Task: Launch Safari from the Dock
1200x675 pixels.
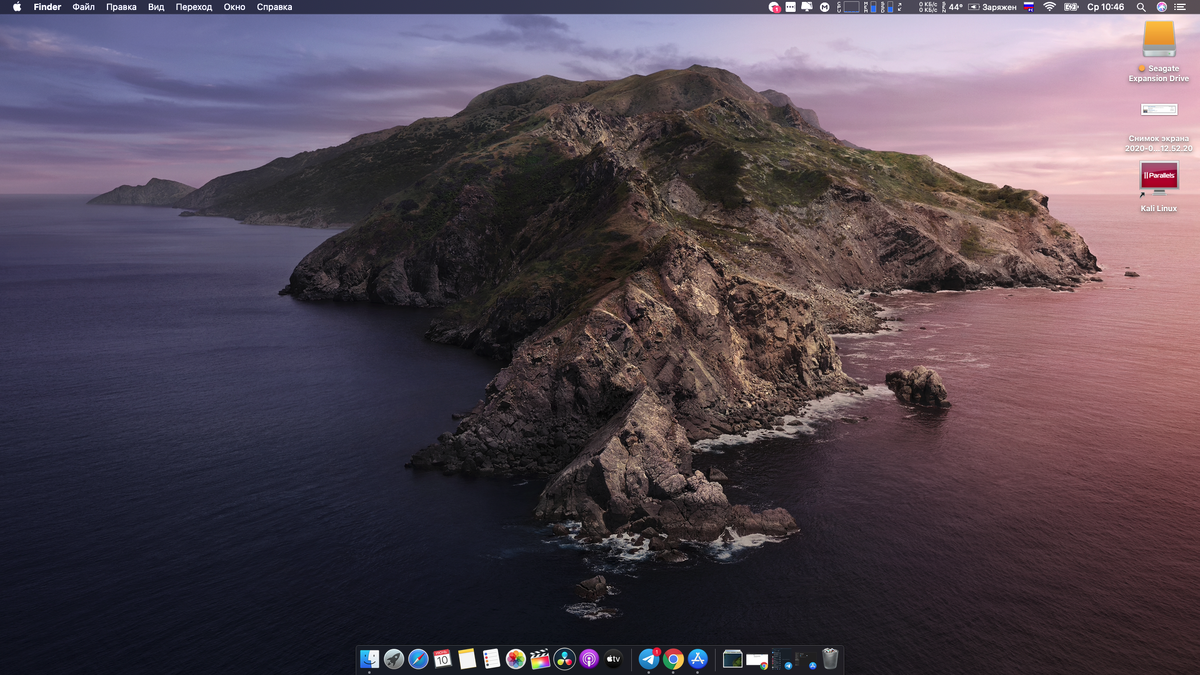Action: 418,659
